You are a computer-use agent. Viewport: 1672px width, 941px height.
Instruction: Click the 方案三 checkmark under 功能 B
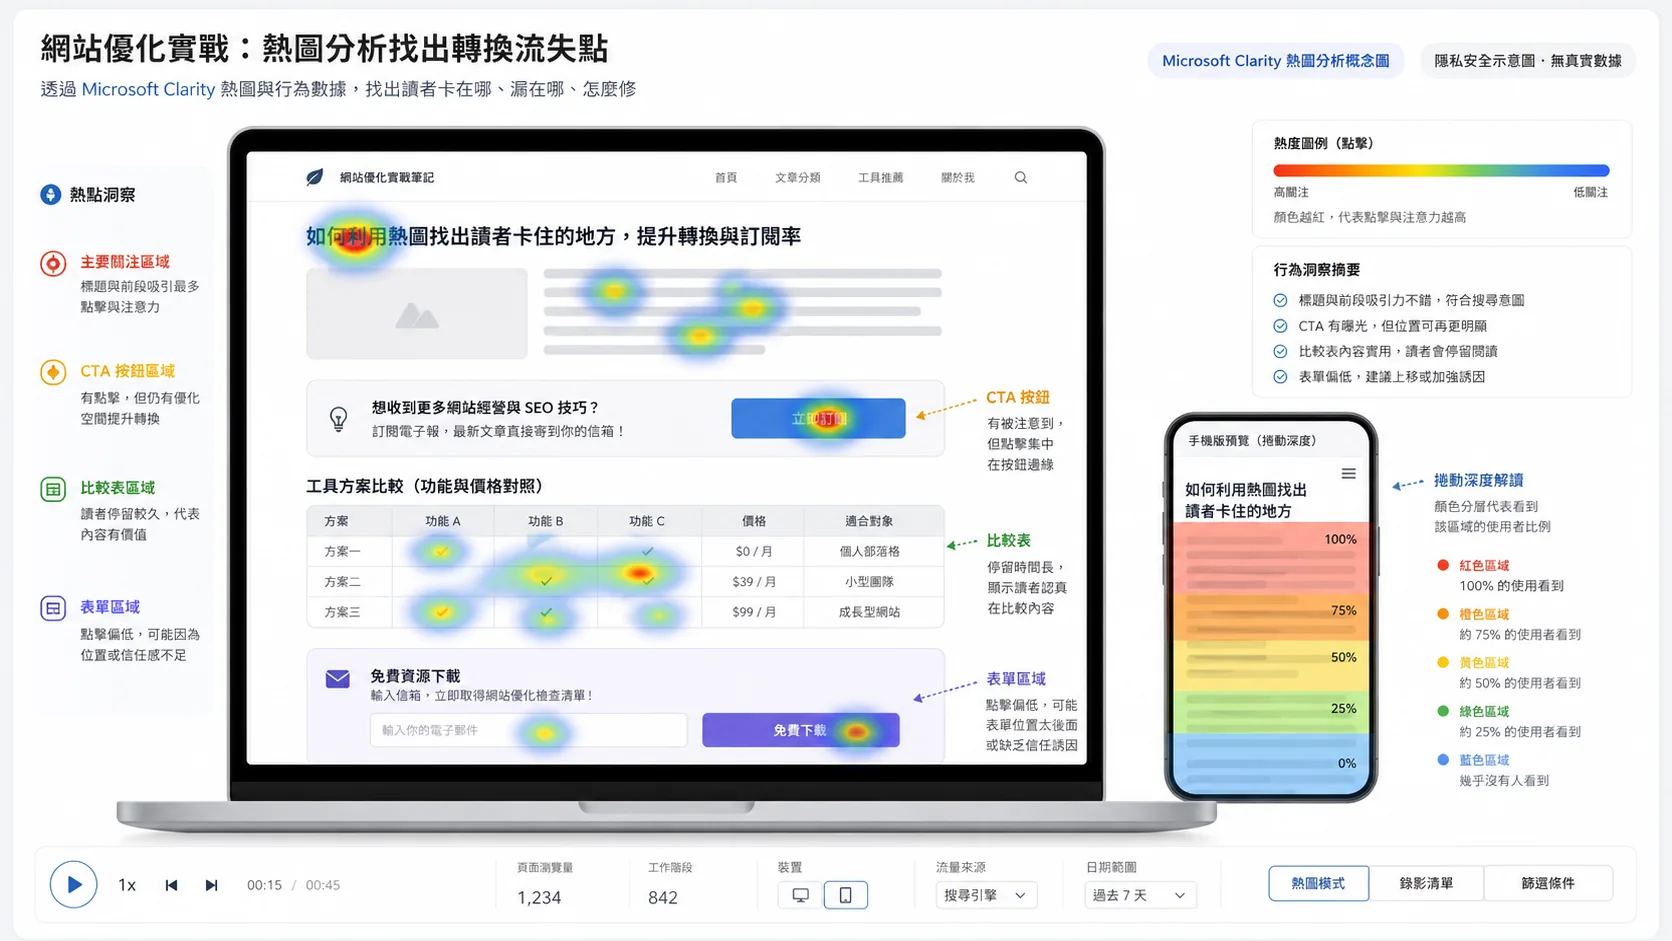click(x=546, y=612)
